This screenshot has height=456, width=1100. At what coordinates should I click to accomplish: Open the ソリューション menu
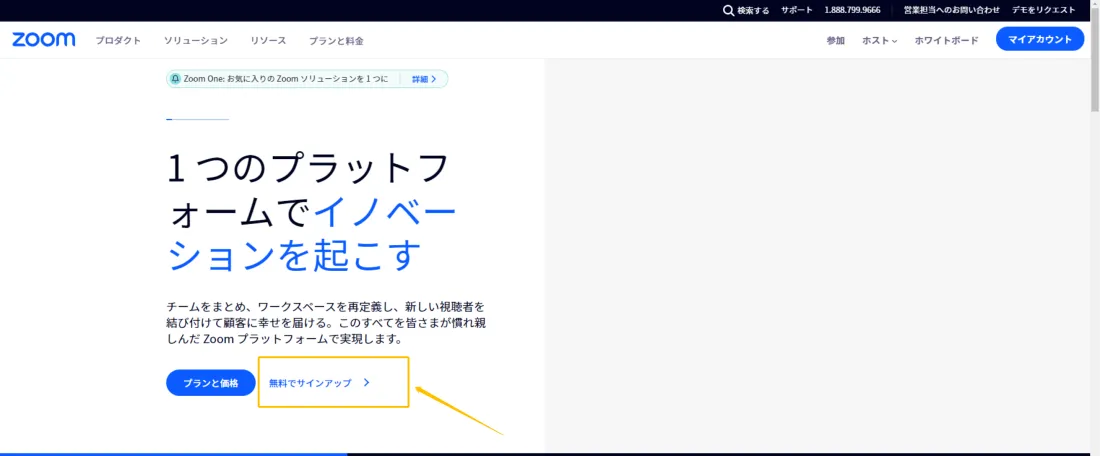pos(196,41)
